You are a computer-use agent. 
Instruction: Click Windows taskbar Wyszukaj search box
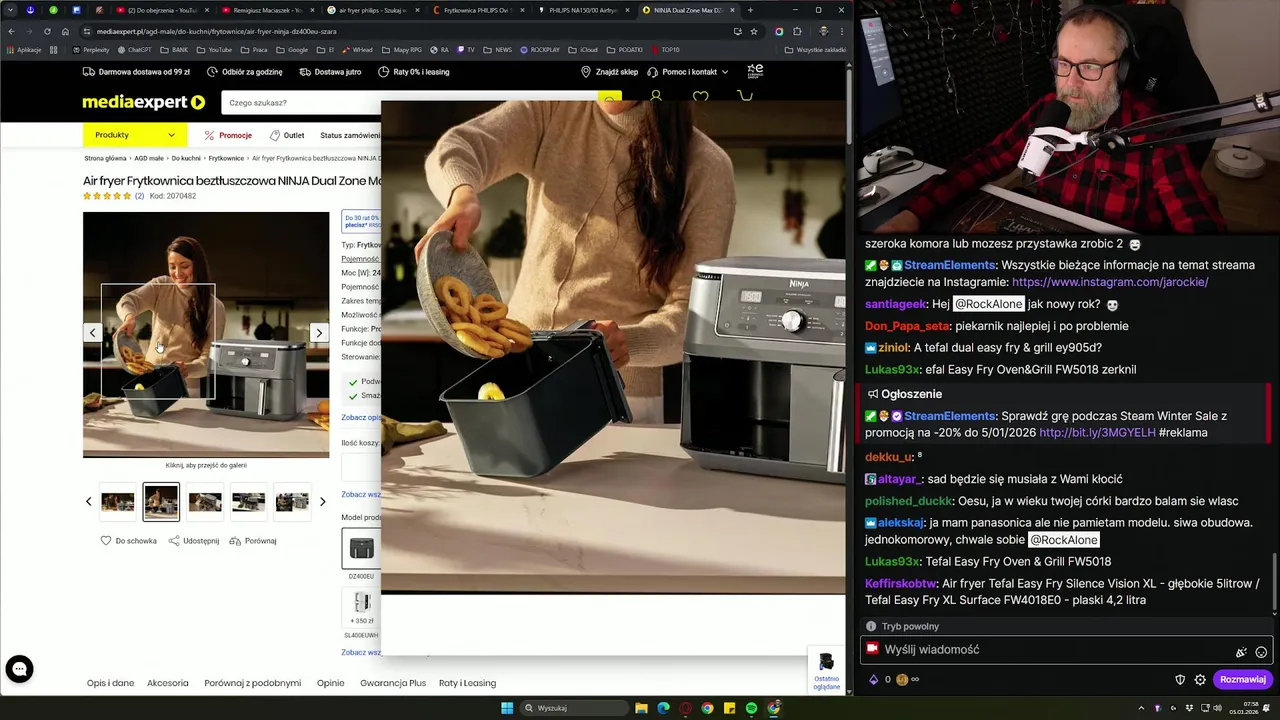point(575,708)
